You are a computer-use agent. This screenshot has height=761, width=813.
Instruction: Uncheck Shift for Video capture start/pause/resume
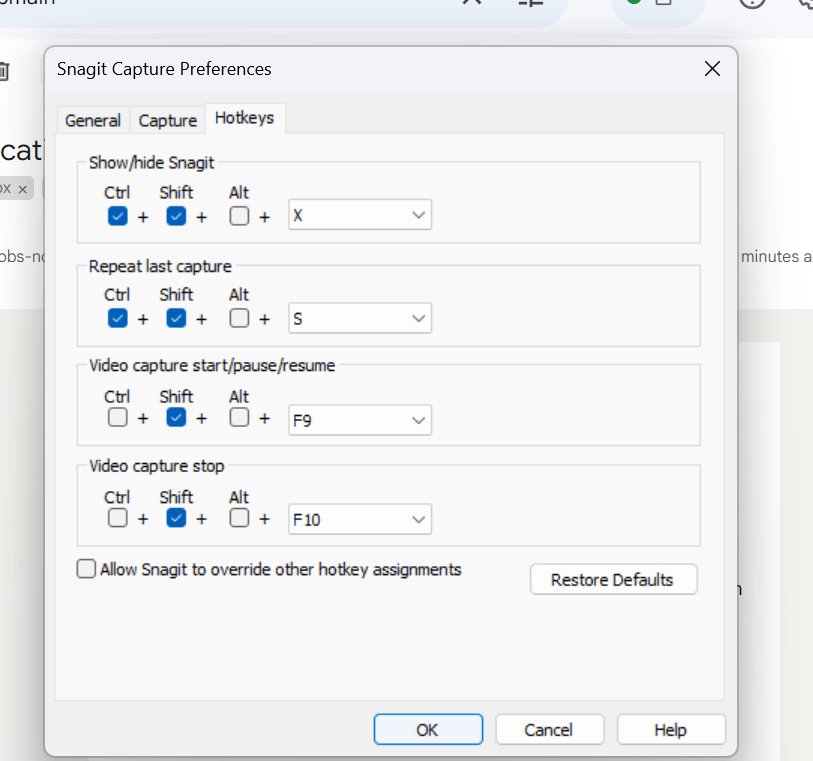coord(176,417)
